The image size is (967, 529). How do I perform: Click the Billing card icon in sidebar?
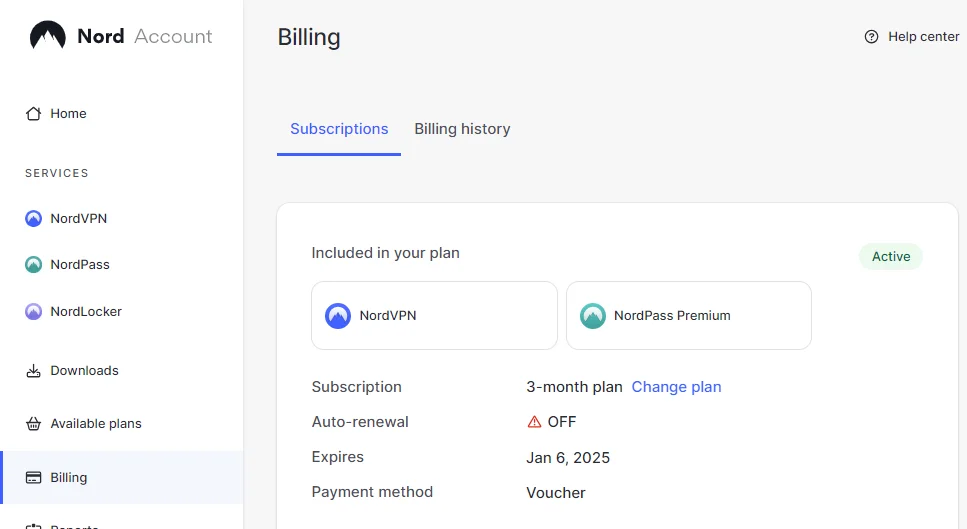click(33, 478)
